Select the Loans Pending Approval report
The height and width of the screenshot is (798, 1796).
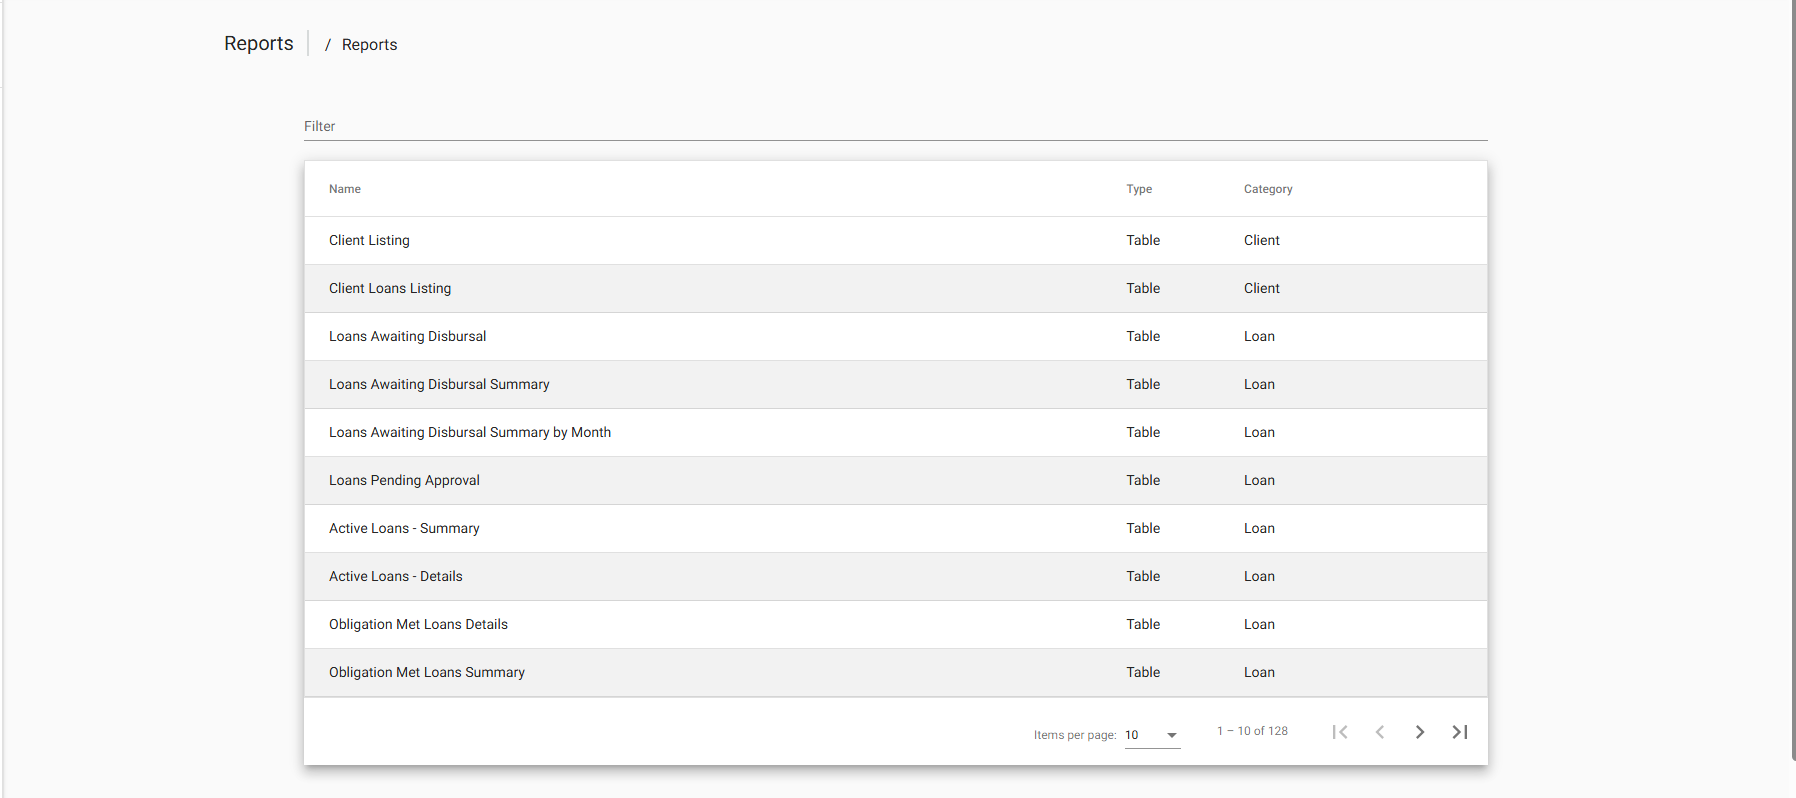[x=404, y=480]
